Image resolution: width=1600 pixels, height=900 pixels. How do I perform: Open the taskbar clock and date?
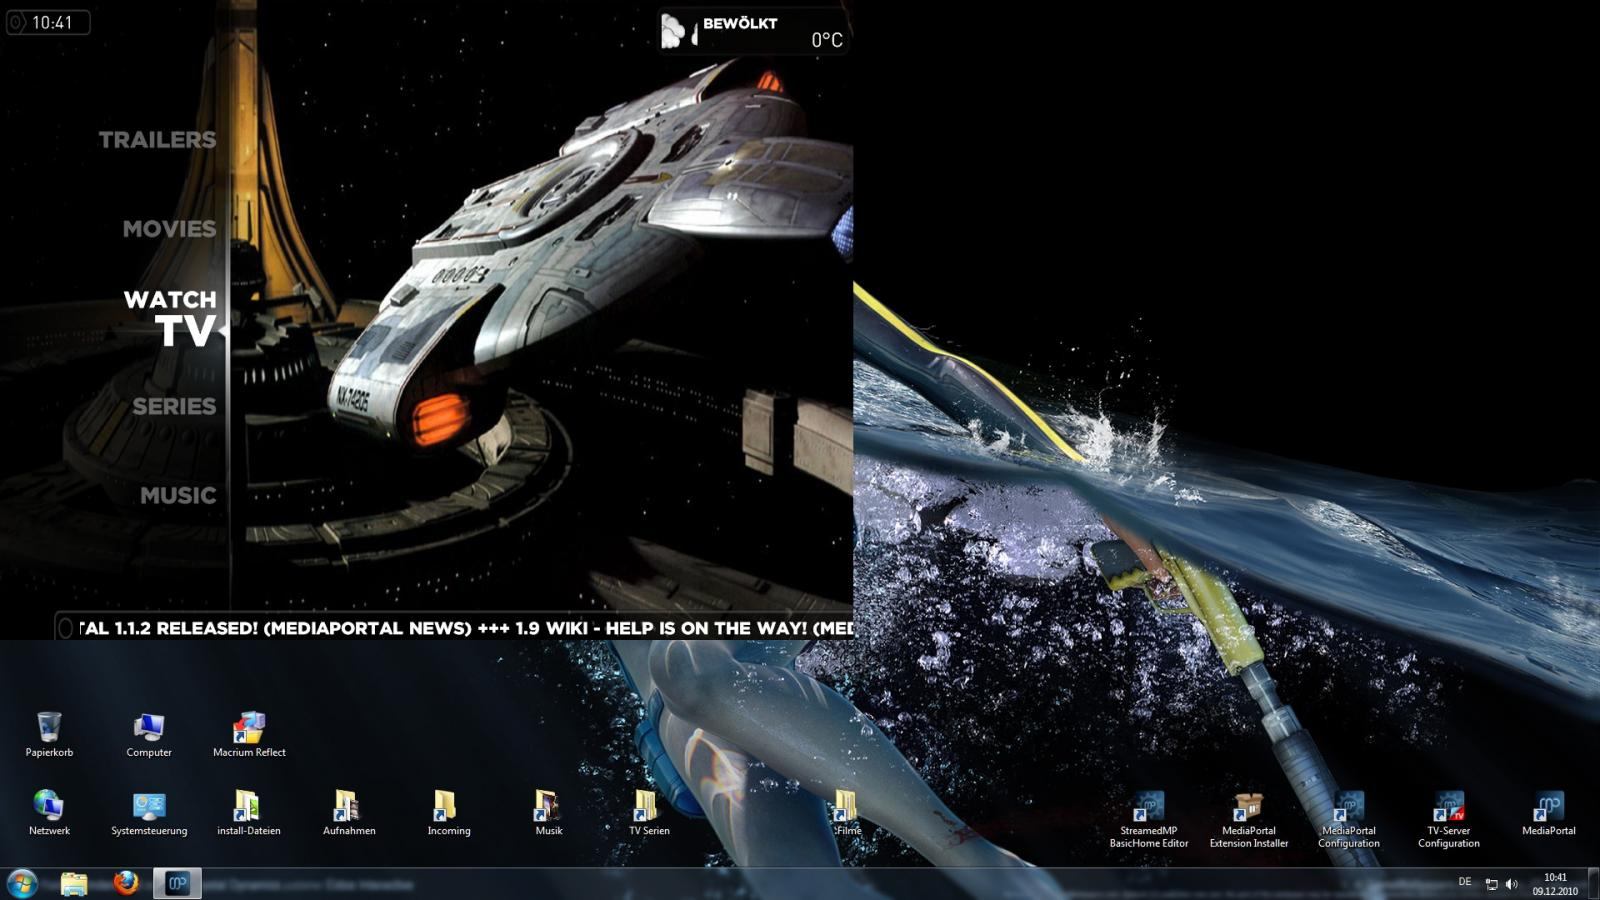pos(1555,884)
